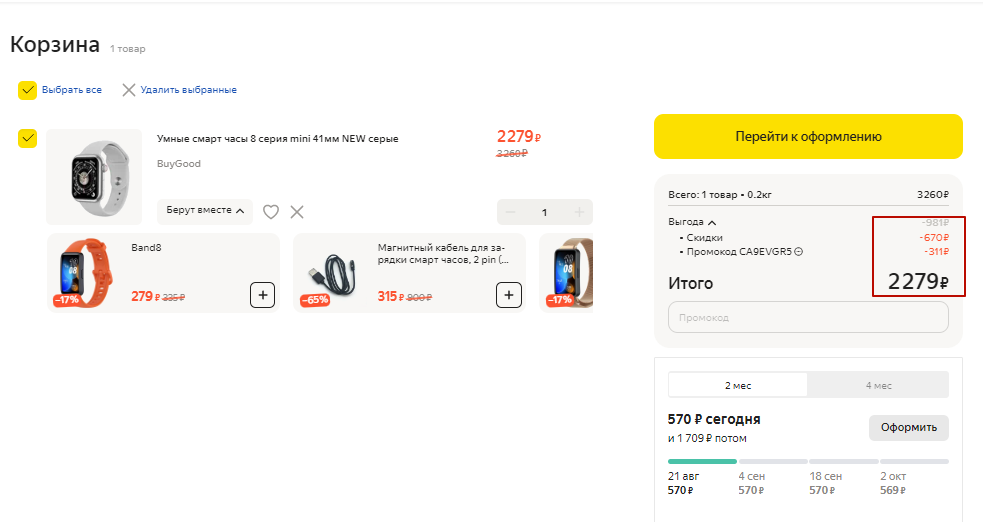The width and height of the screenshot is (983, 522).
Task: Remove promo code CA9EVGR5
Action: coord(799,252)
